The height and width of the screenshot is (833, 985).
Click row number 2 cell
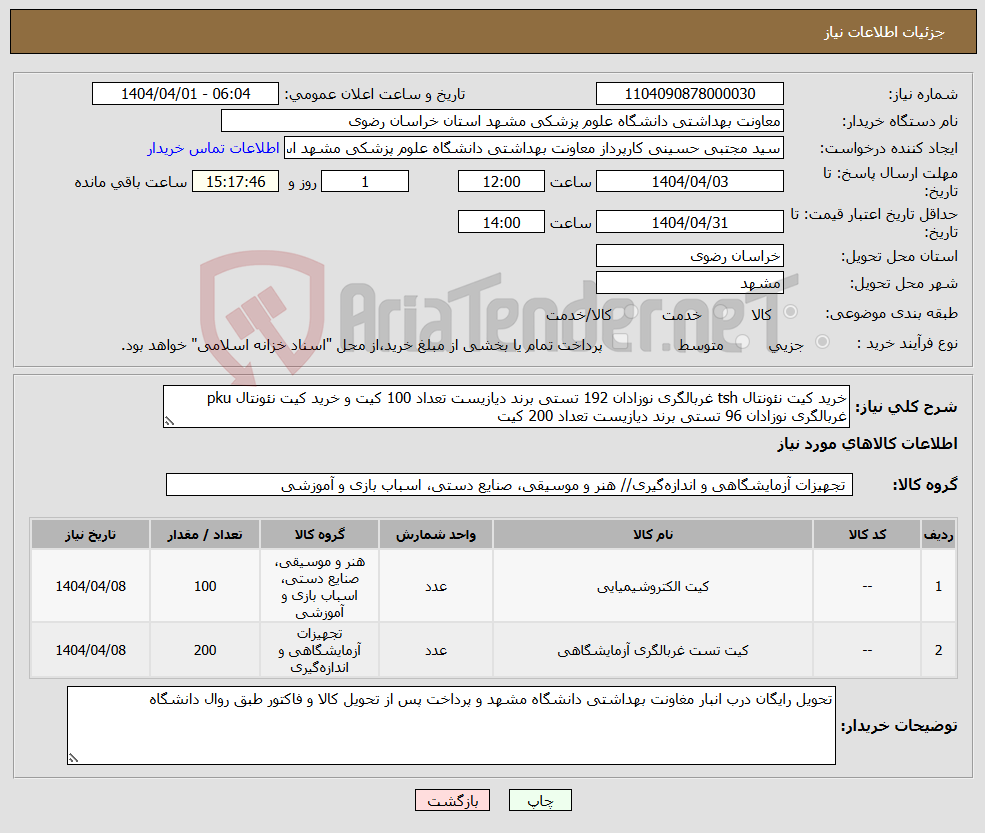click(x=938, y=650)
